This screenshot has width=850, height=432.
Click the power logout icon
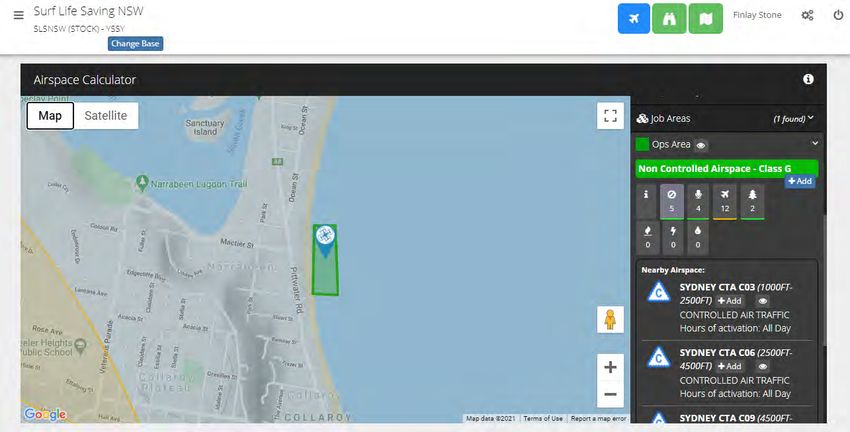click(838, 15)
